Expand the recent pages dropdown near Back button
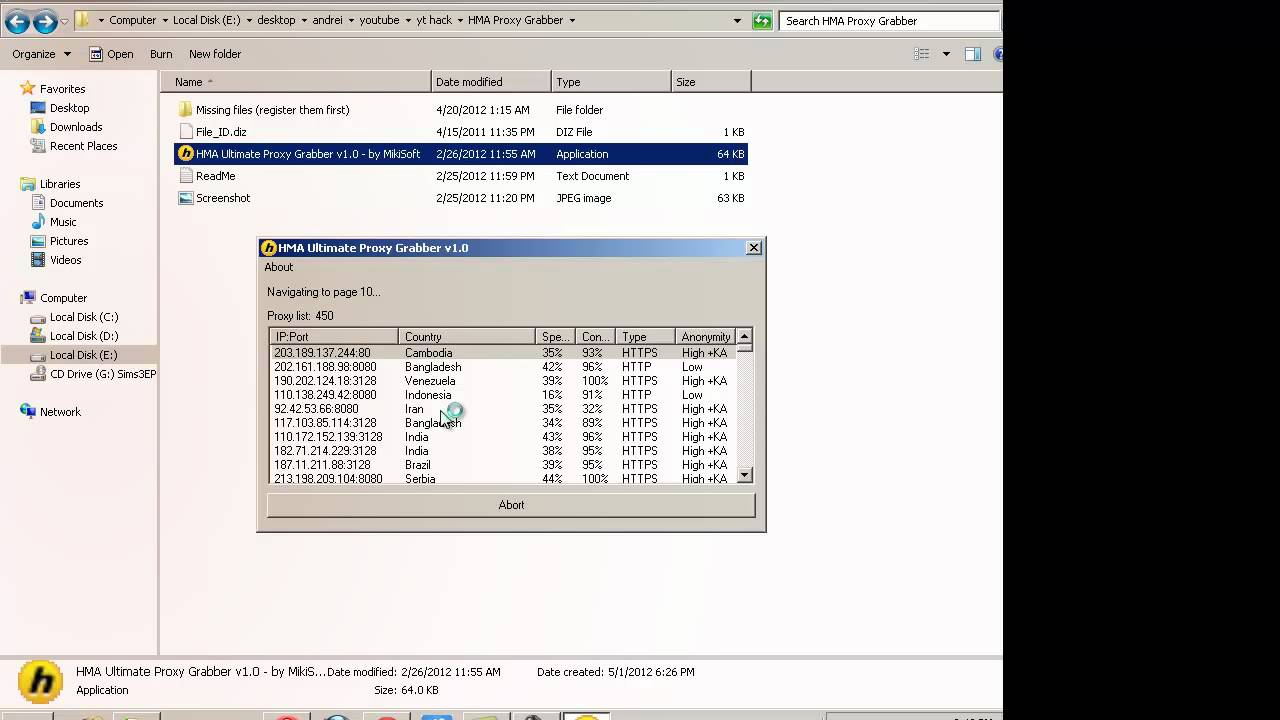 65,21
